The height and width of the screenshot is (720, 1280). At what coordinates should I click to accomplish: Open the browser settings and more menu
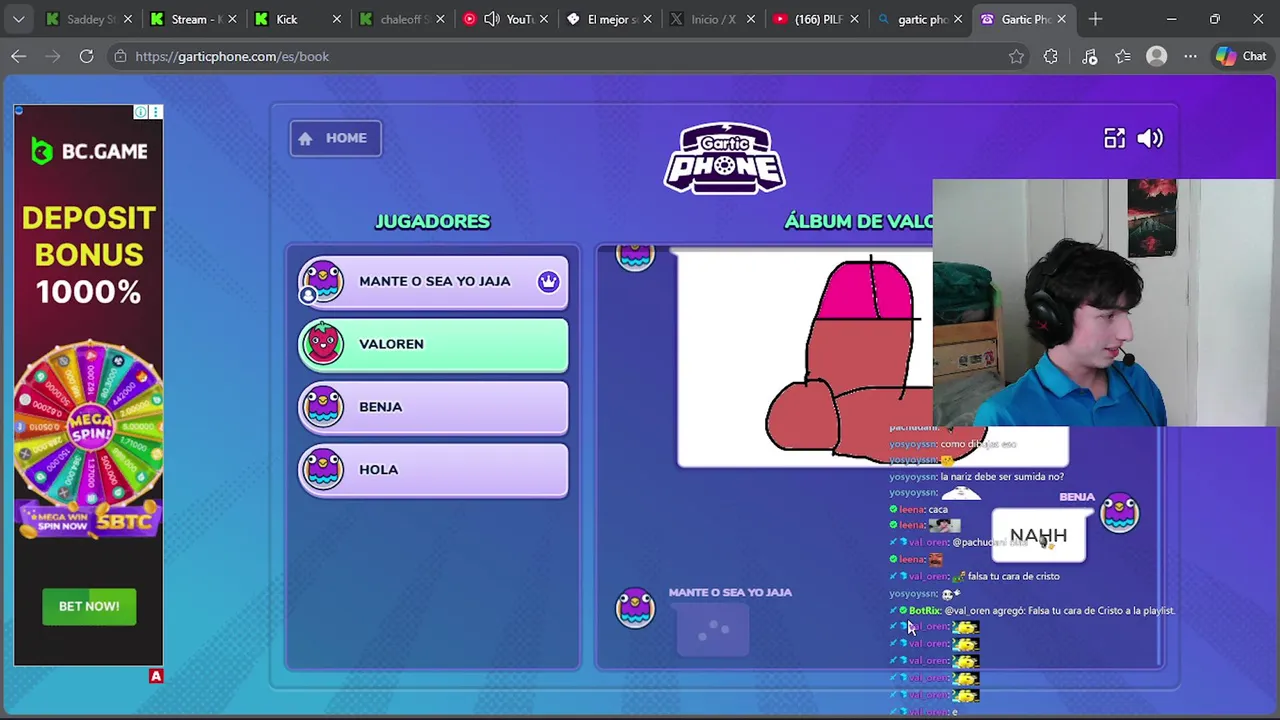1190,57
